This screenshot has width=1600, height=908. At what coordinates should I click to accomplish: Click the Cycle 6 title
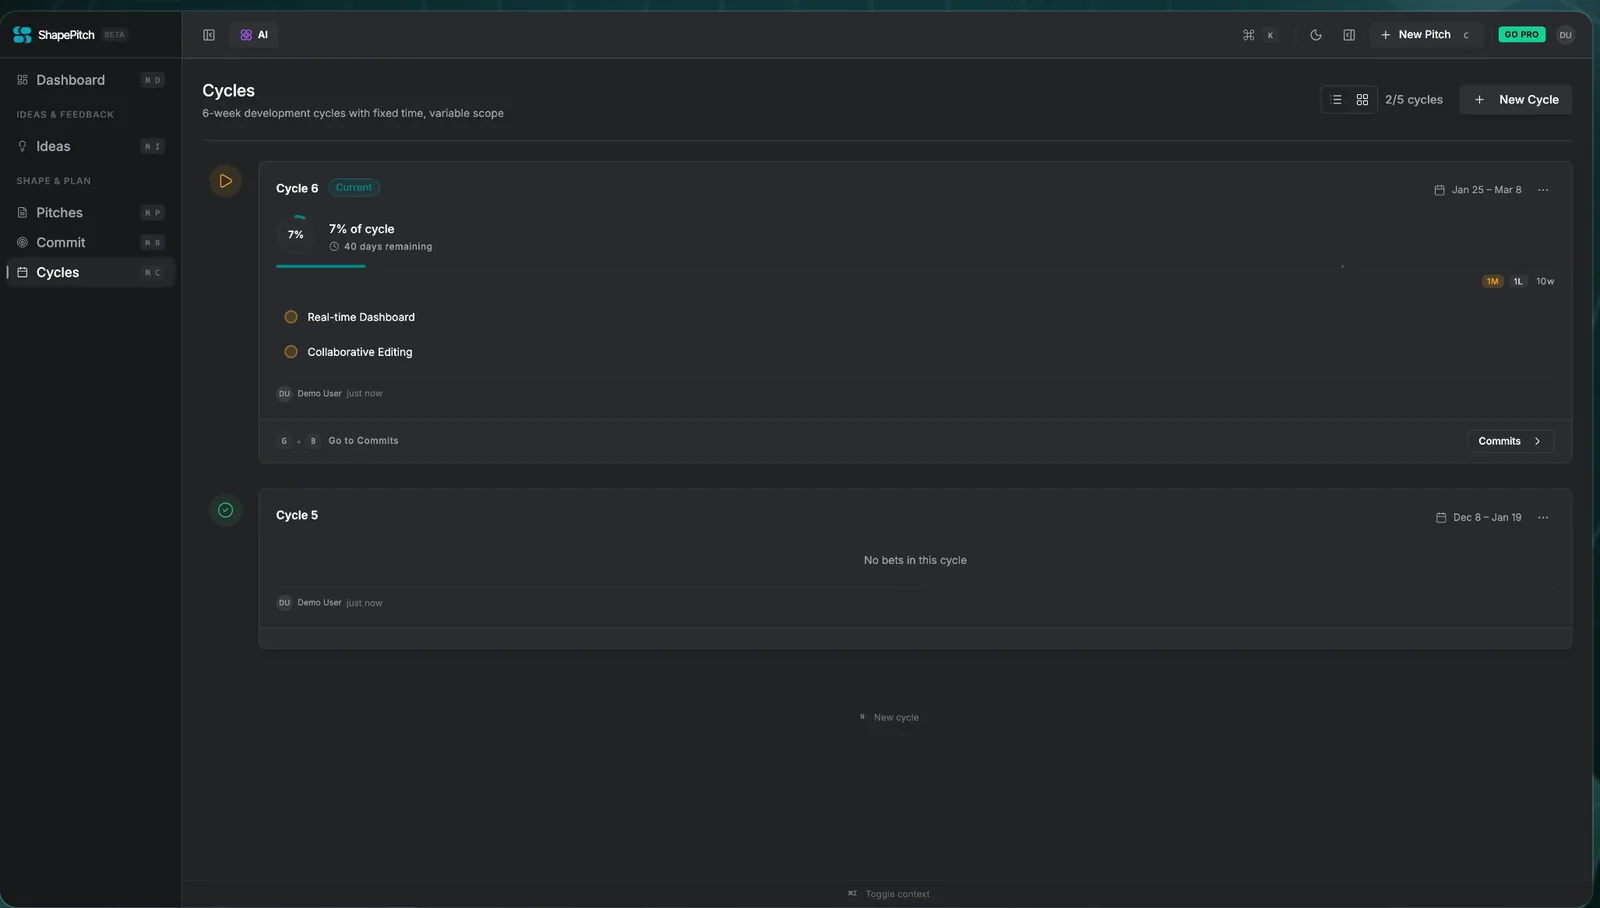coord(297,188)
